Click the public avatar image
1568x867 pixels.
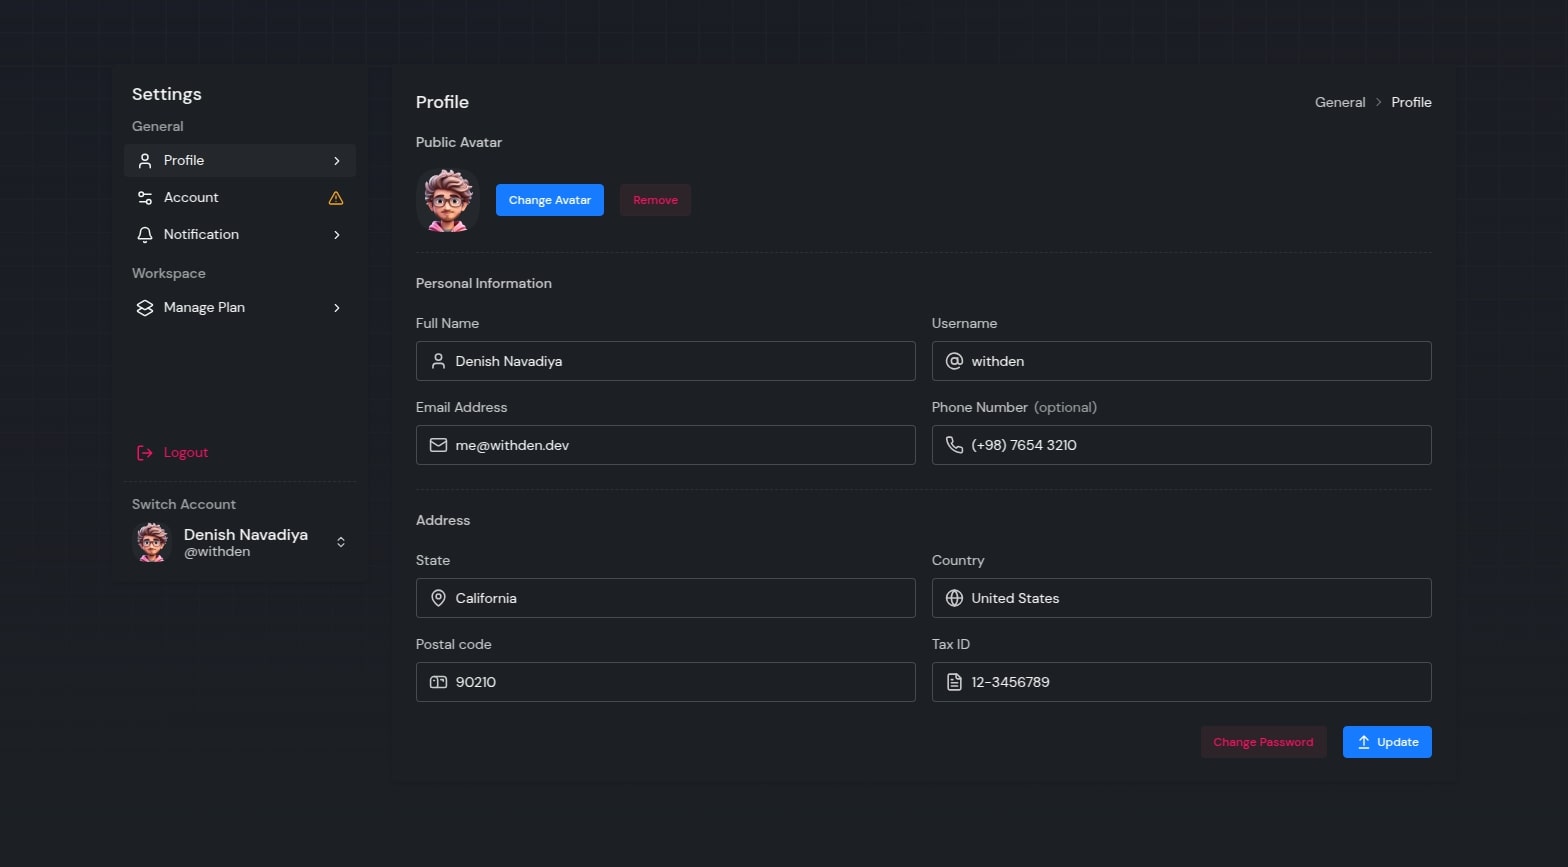448,200
